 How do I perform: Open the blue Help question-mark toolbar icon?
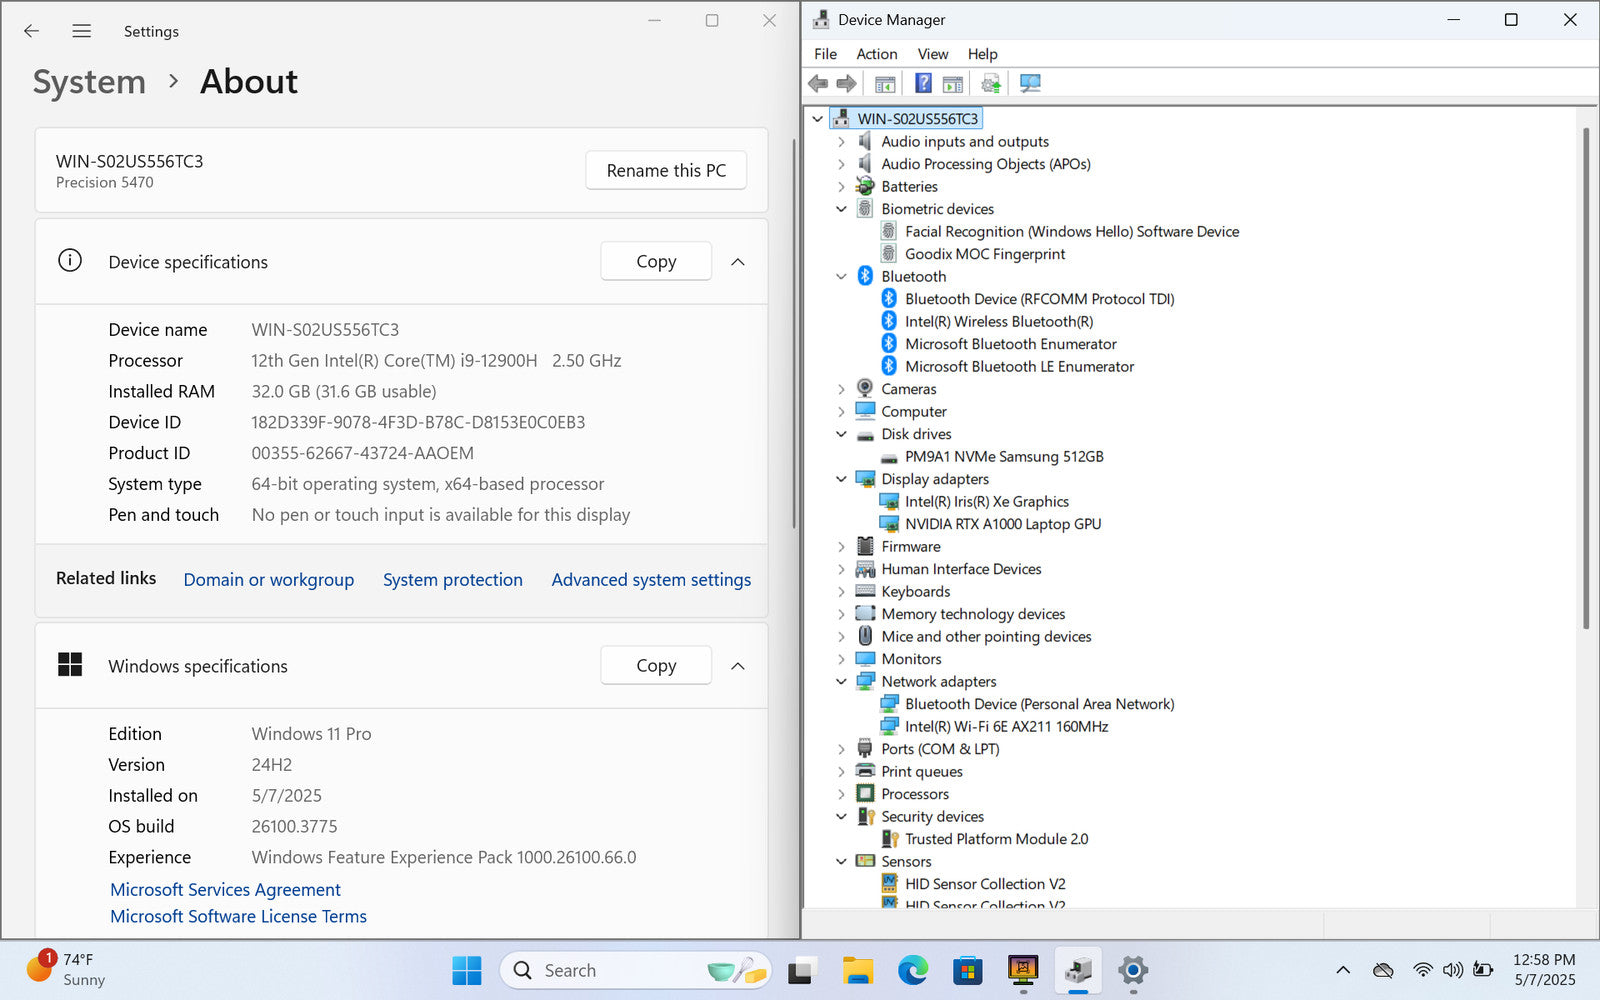(x=923, y=83)
